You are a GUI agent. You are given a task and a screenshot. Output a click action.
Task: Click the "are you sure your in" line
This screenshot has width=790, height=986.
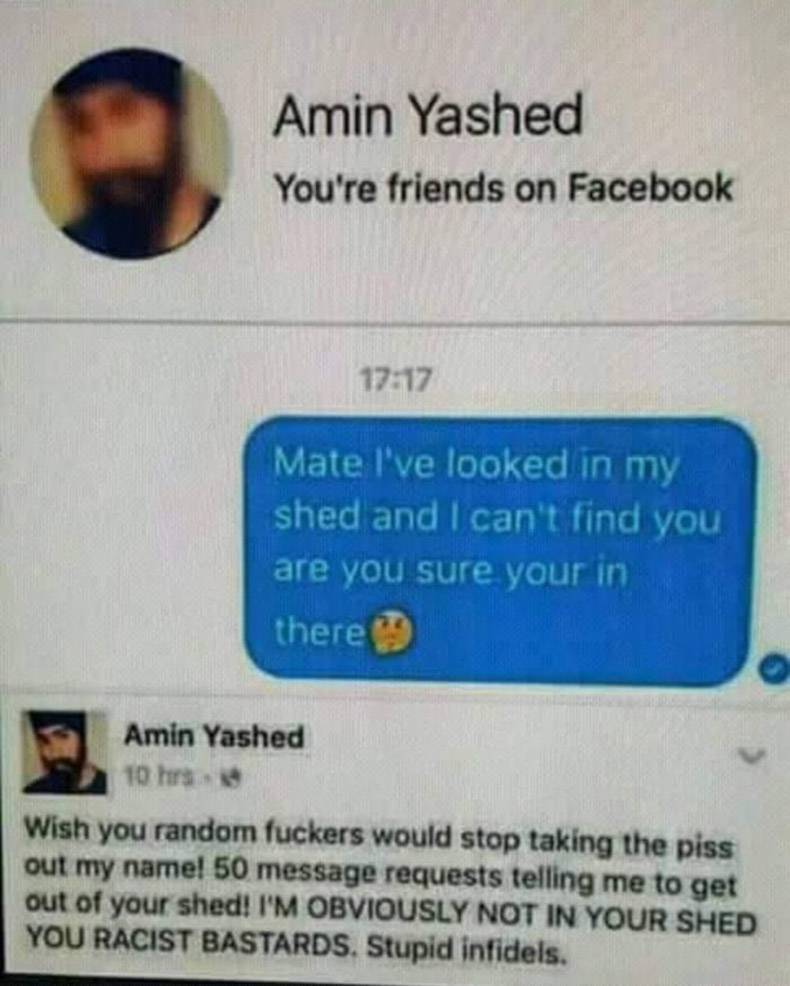point(450,571)
